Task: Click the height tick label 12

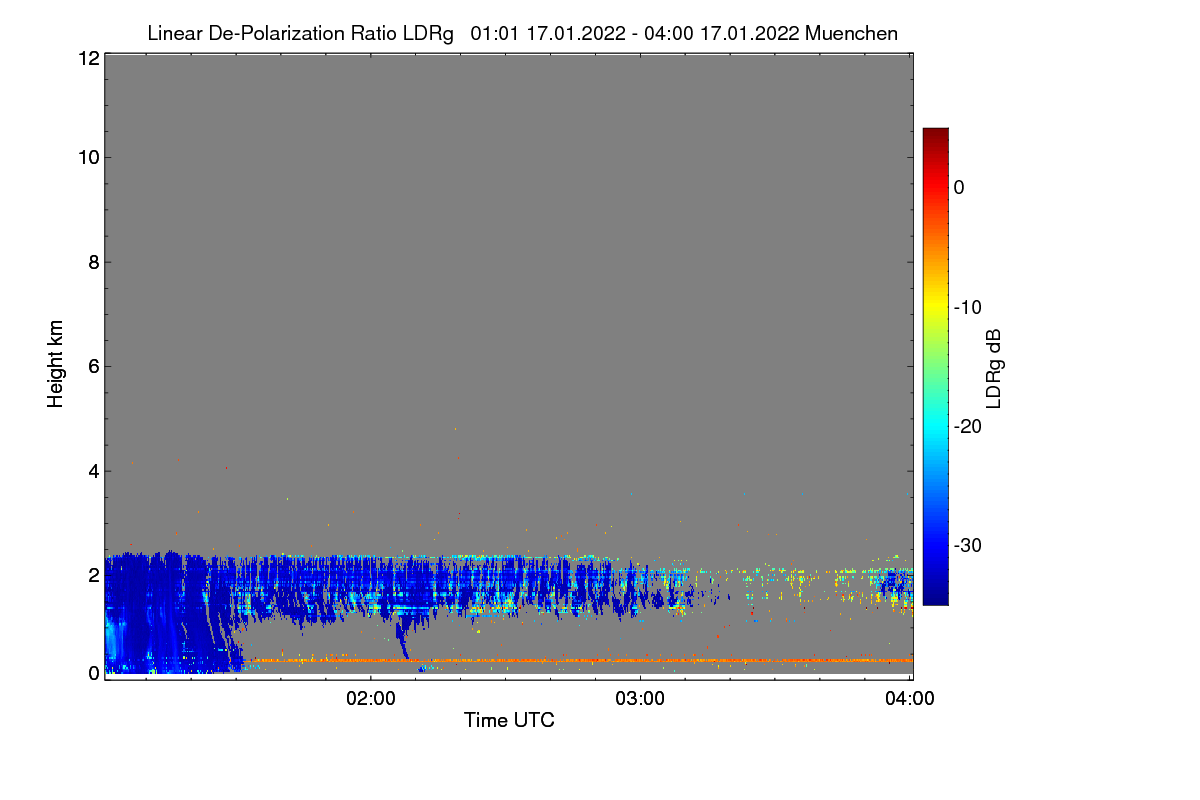Action: coord(87,58)
